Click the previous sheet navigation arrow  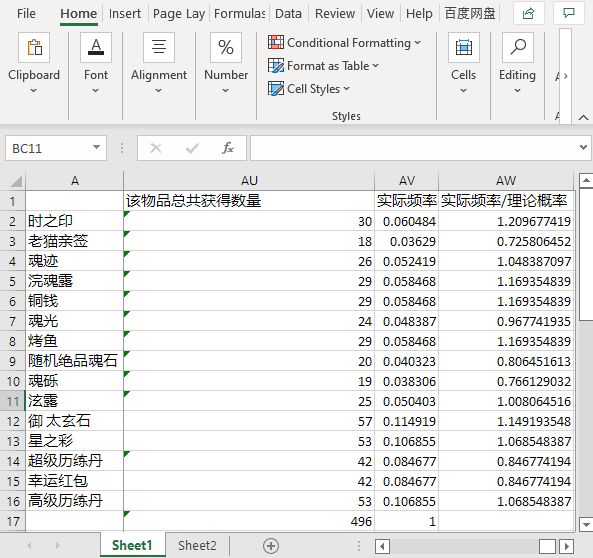point(29,546)
